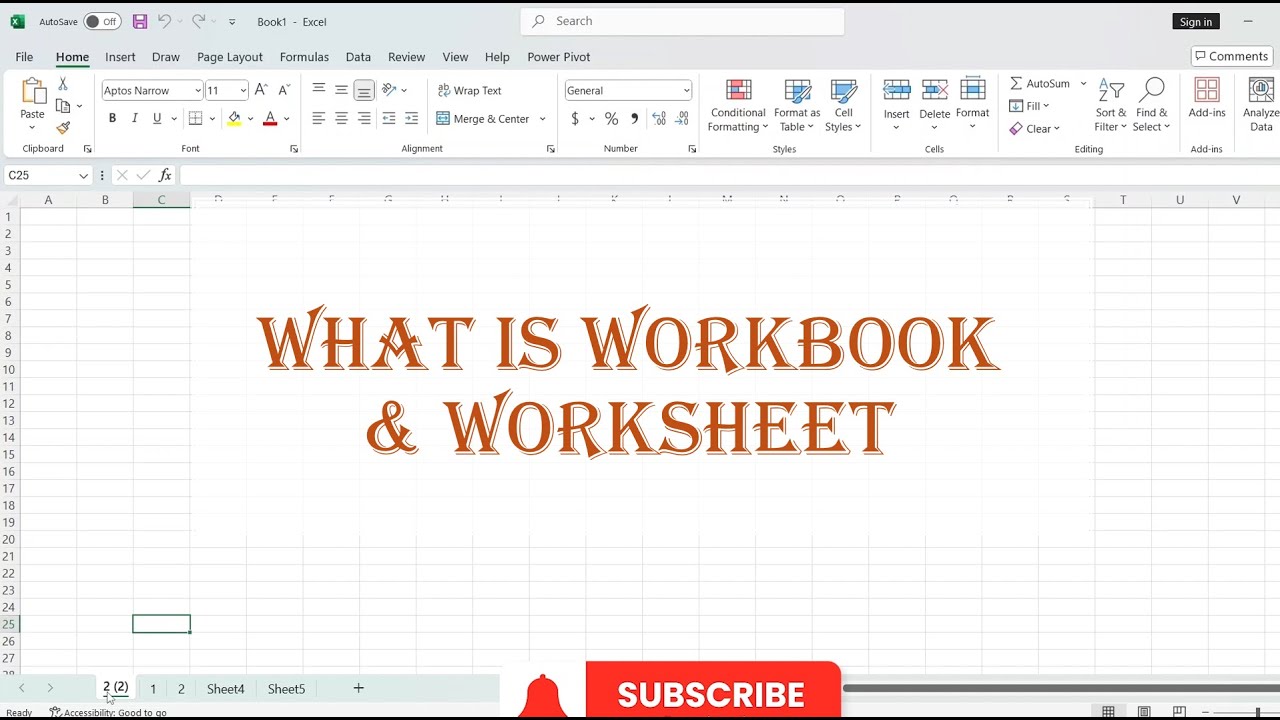Decrease decimal places

[x=682, y=118]
